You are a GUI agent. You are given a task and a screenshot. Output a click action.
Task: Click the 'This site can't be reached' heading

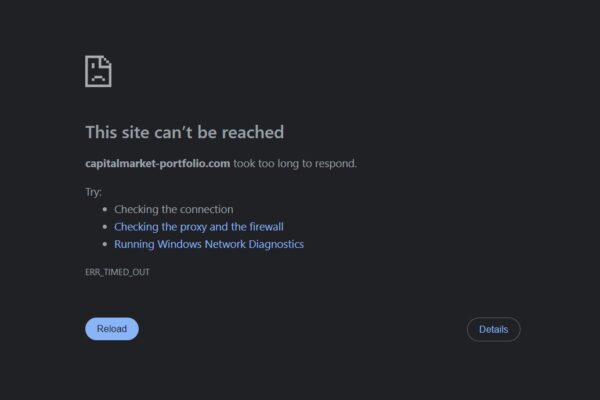tap(184, 132)
